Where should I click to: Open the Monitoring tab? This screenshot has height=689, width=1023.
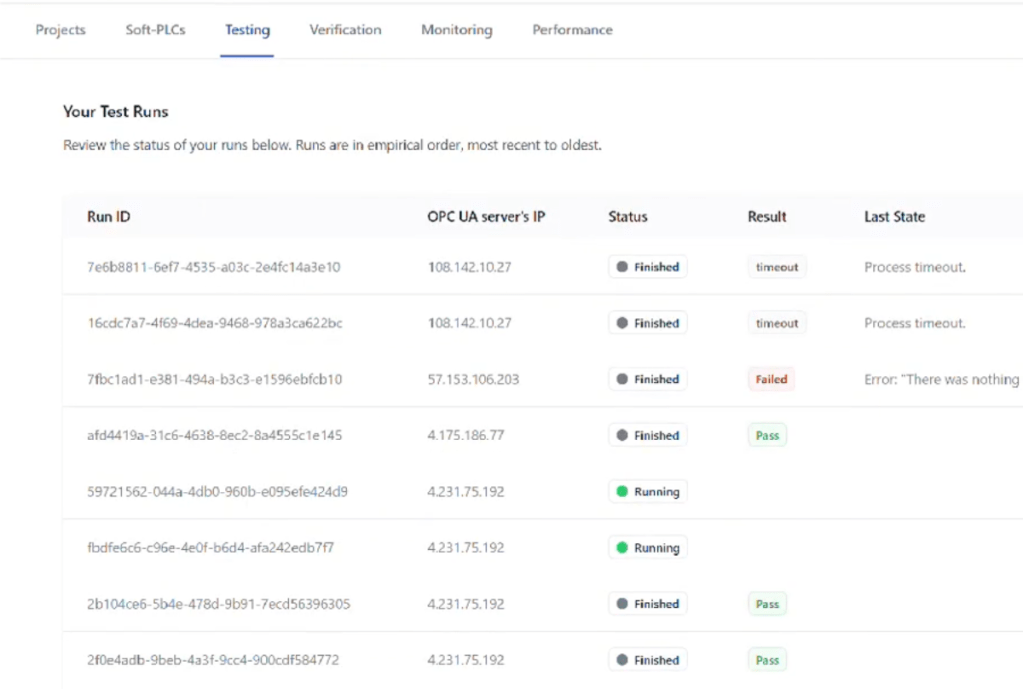[456, 30]
